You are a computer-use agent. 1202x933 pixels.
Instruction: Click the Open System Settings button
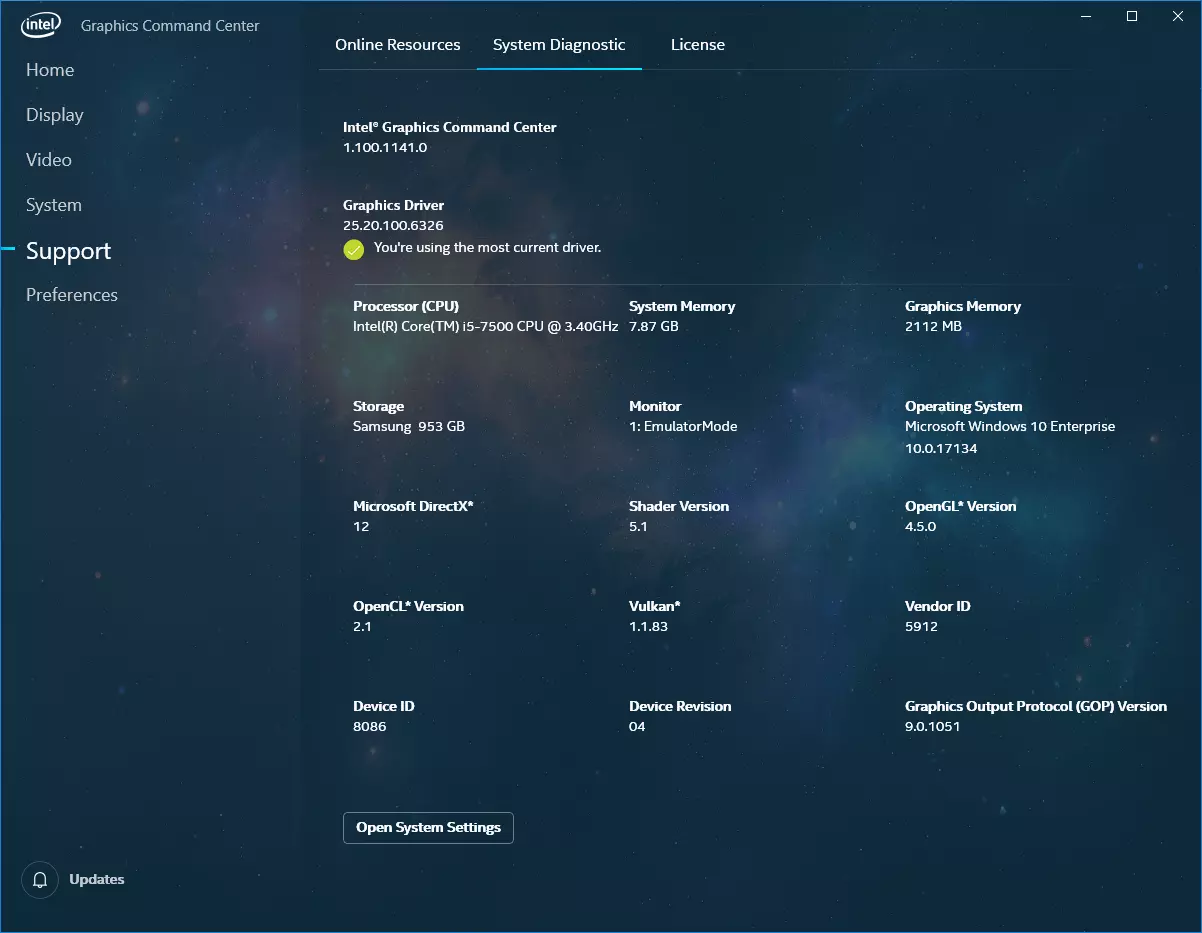[428, 827]
